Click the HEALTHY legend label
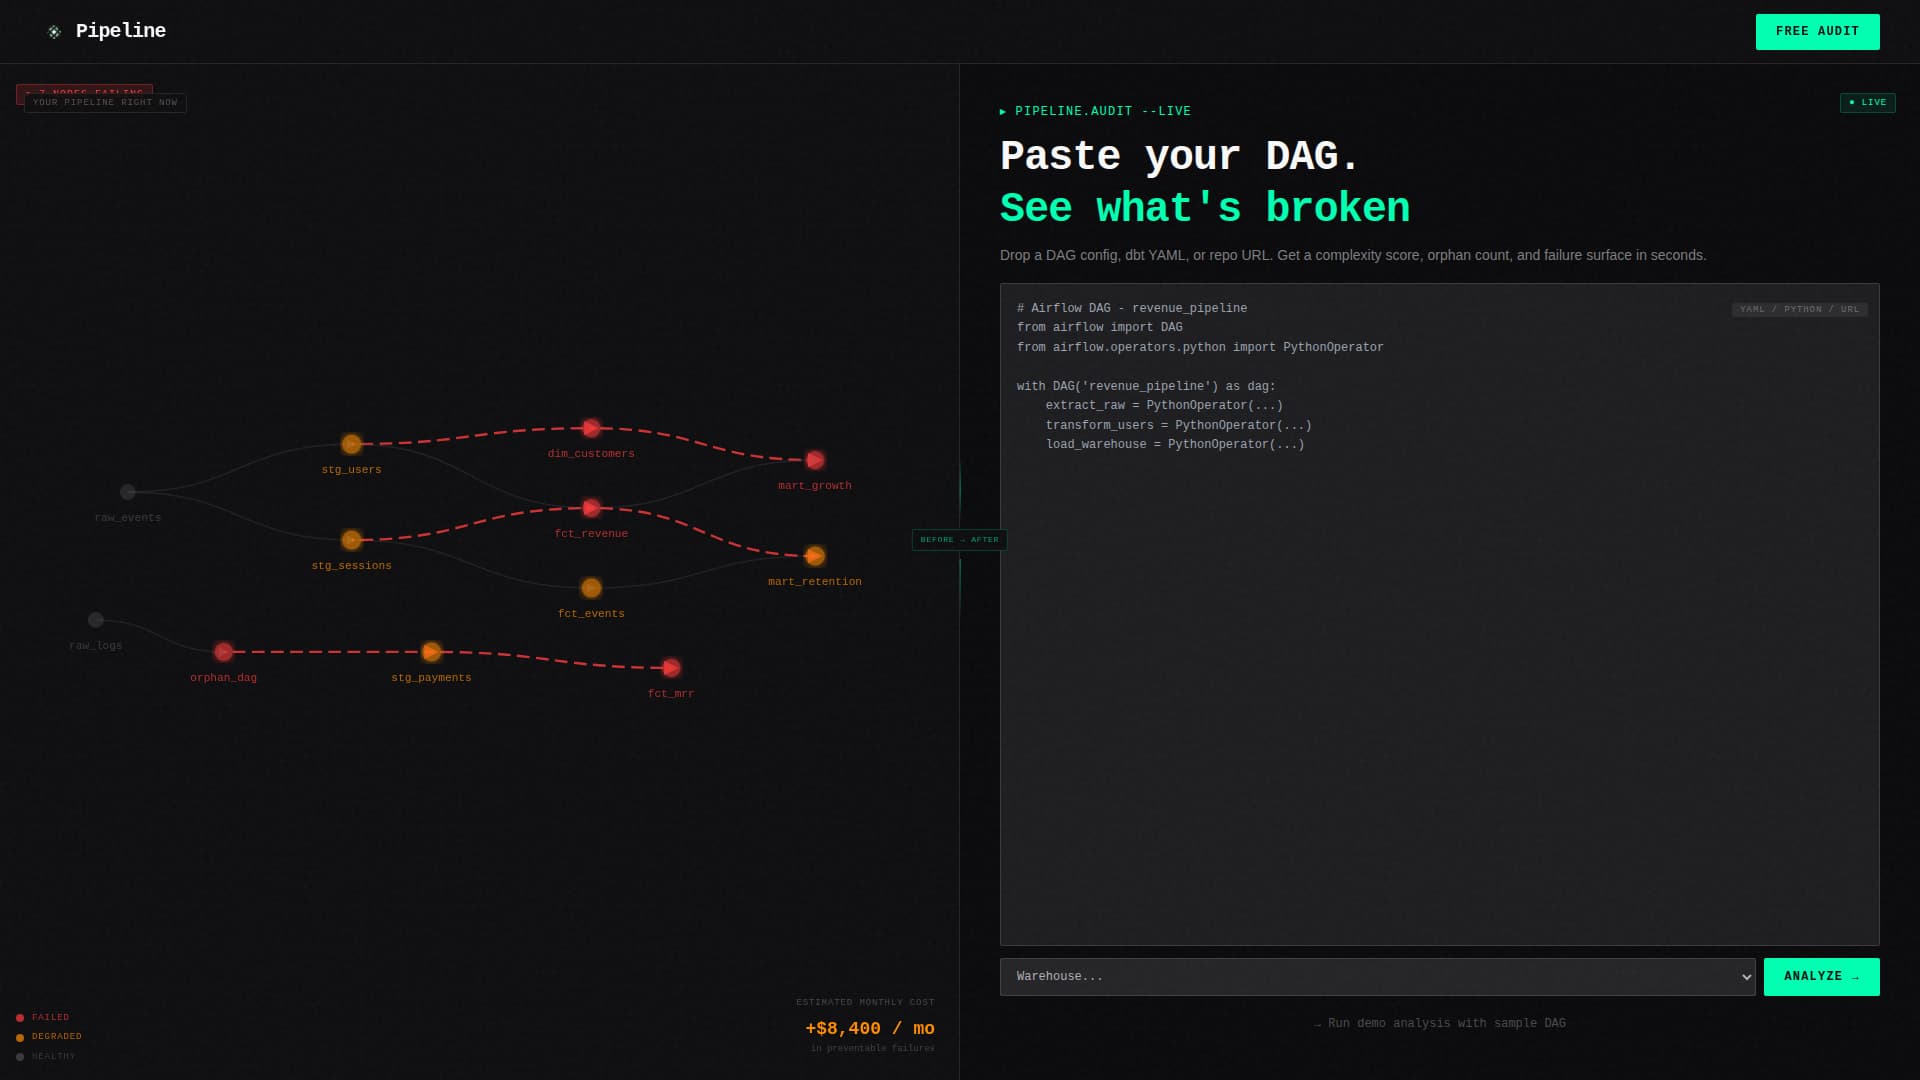Viewport: 1920px width, 1080px height. click(54, 1057)
